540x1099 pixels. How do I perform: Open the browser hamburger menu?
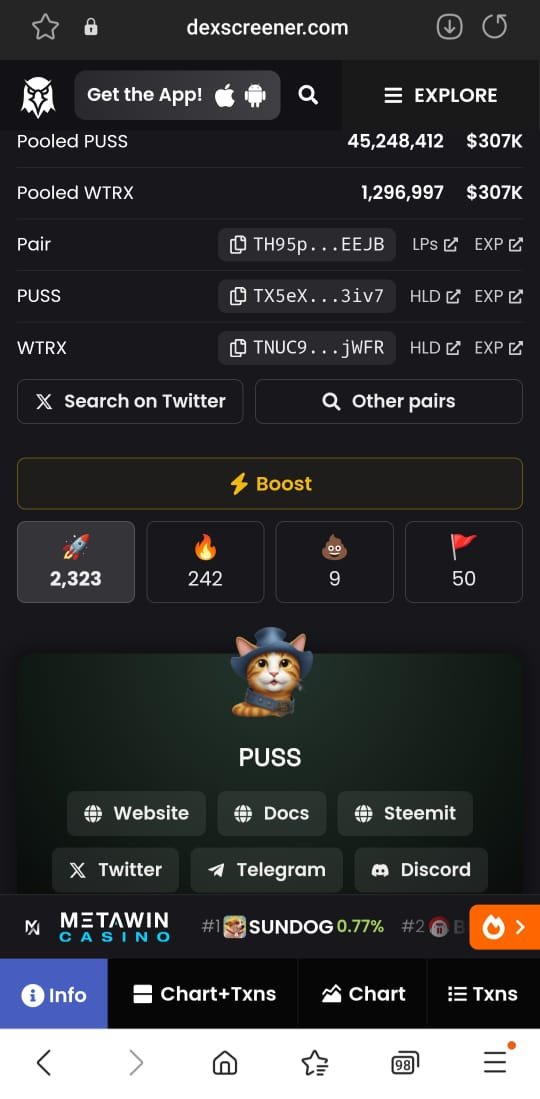[496, 1061]
